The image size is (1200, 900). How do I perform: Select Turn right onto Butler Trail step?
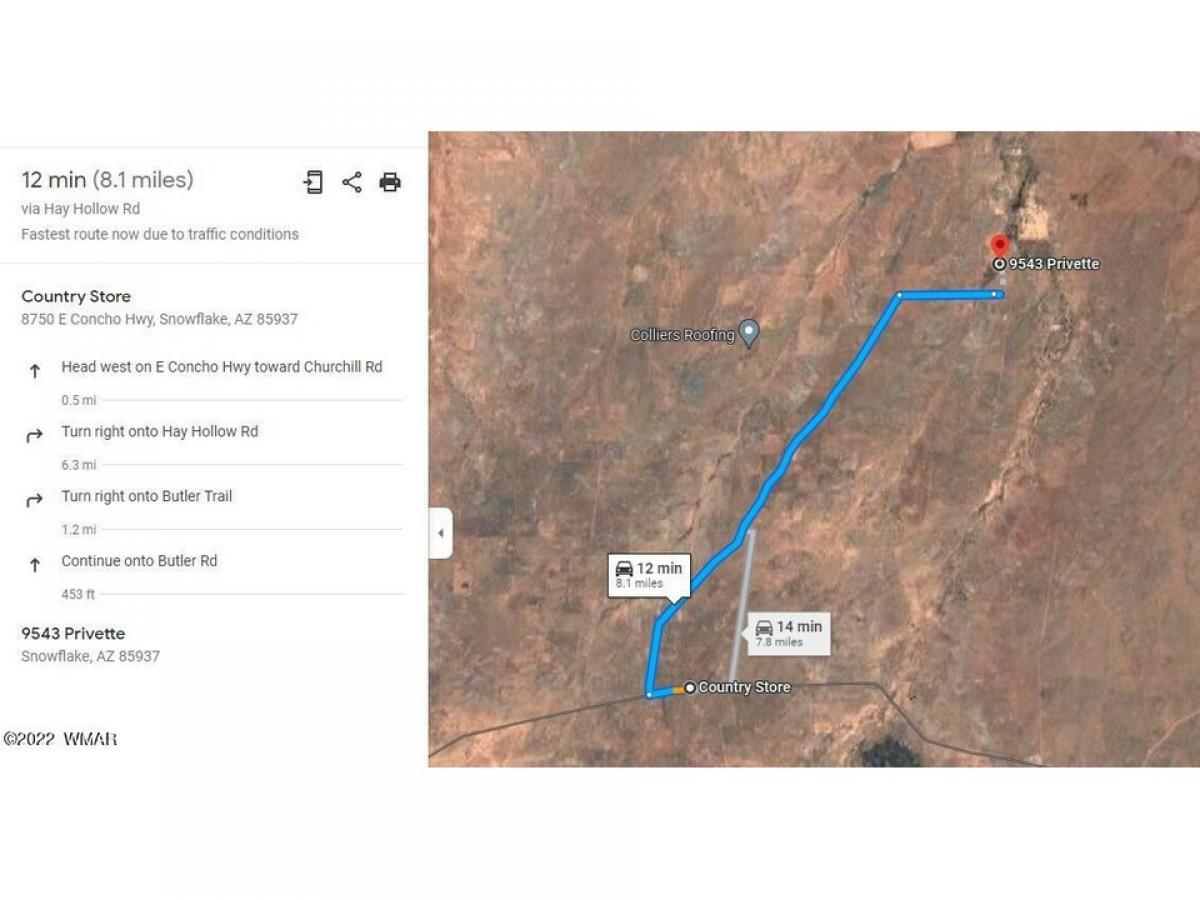pyautogui.click(x=147, y=496)
